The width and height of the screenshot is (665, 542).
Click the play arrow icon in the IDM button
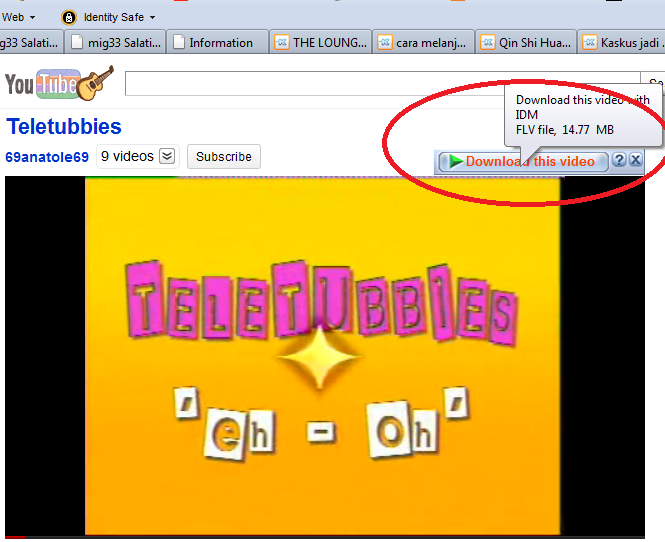click(455, 162)
